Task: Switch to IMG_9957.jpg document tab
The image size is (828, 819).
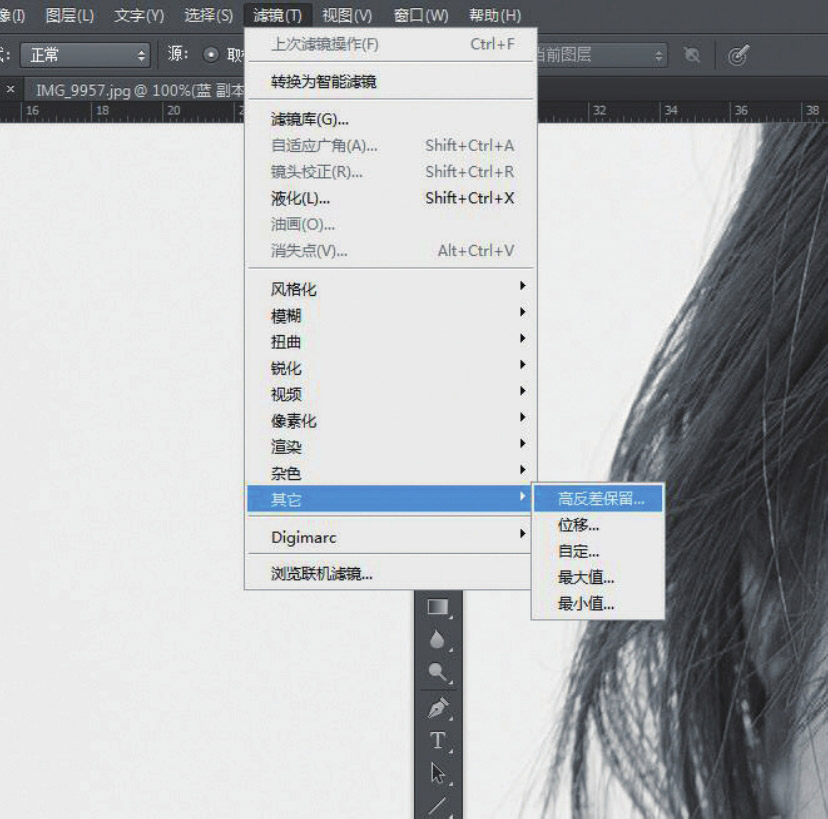Action: [x=138, y=89]
